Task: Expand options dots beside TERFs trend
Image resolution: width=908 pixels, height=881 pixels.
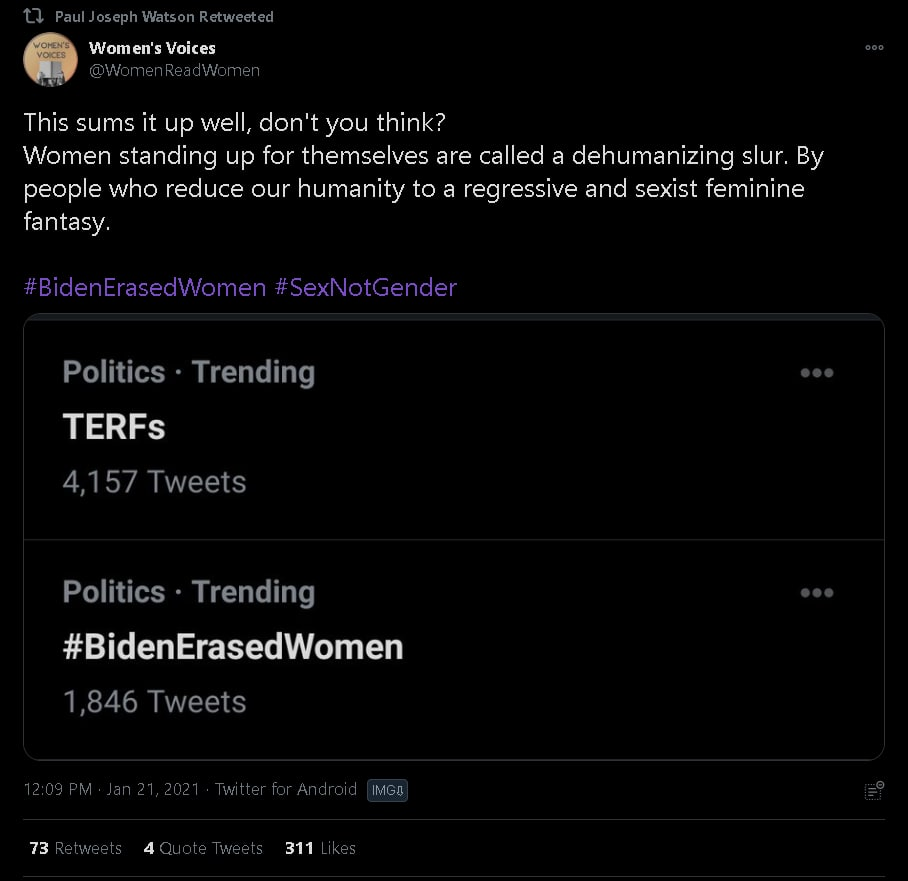Action: [816, 373]
